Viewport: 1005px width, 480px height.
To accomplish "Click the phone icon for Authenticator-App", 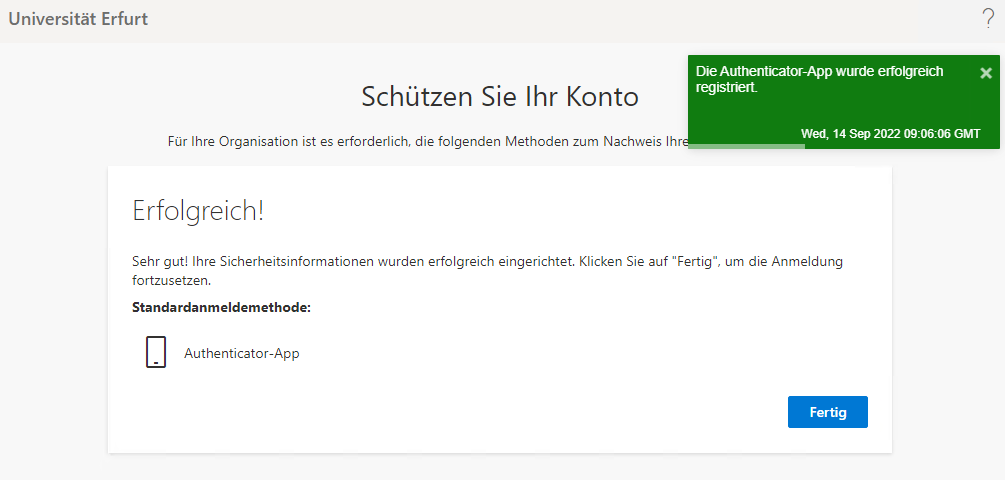I will [155, 353].
